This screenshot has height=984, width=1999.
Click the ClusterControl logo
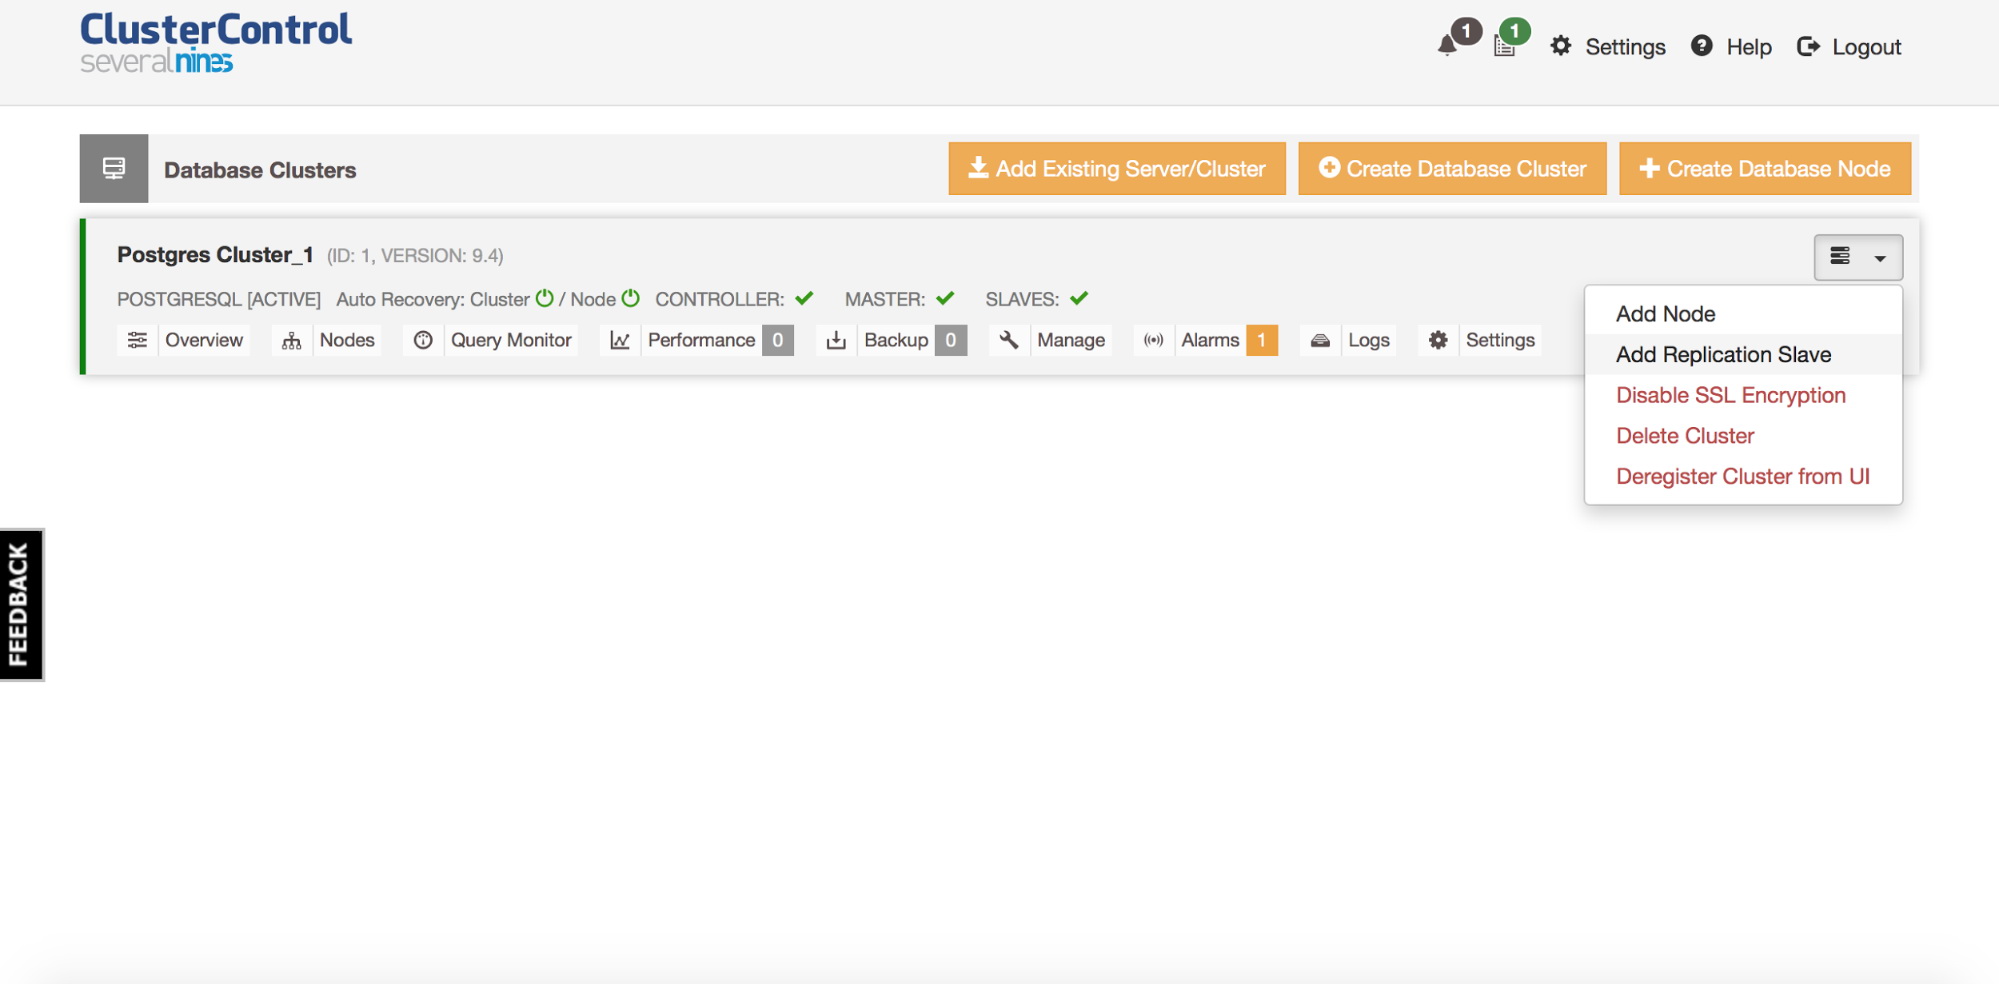[216, 42]
